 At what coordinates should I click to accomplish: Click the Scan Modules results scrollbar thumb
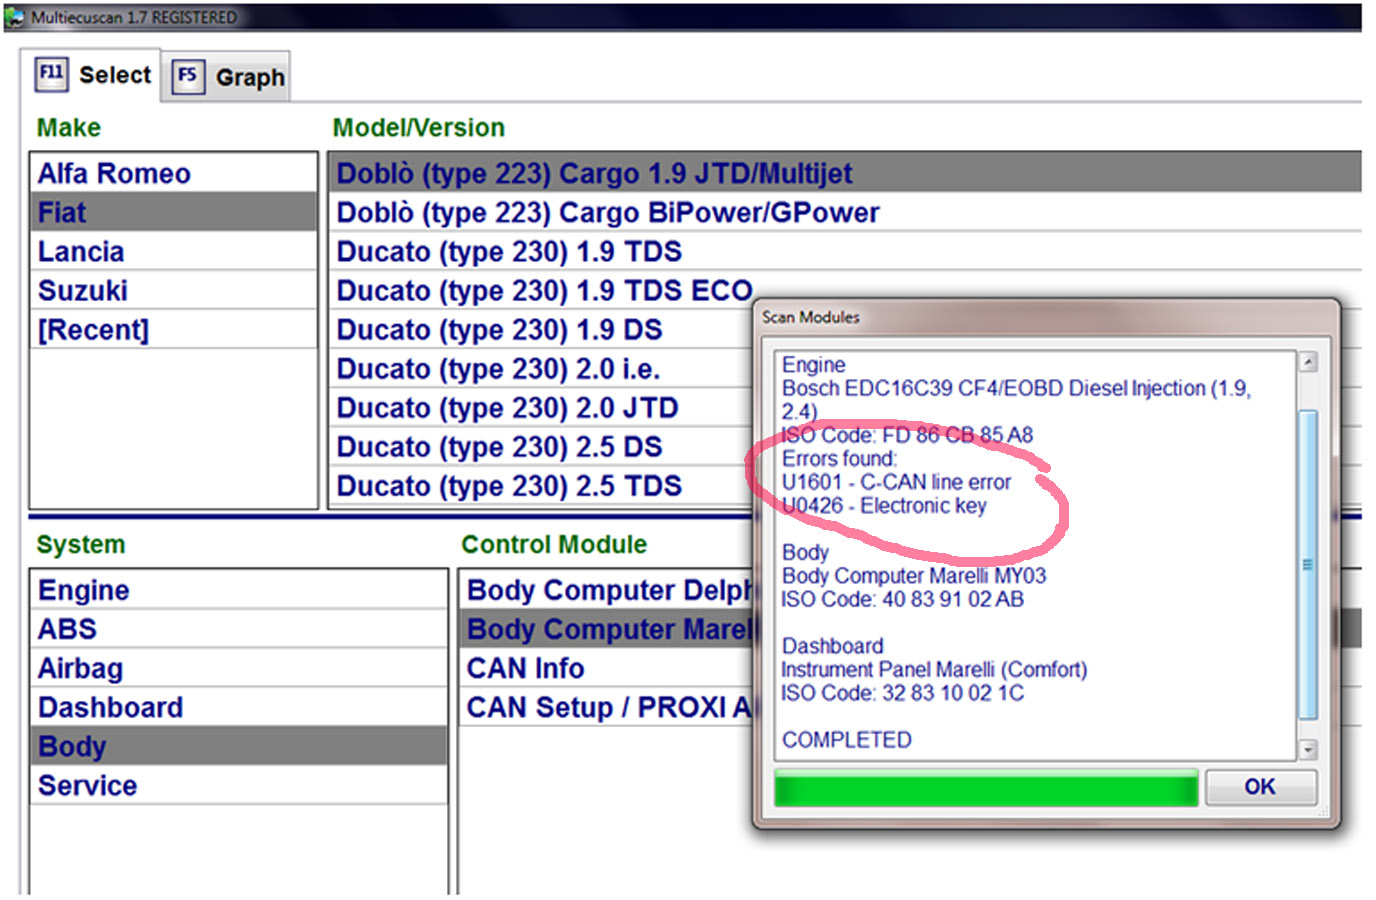[x=1307, y=564]
